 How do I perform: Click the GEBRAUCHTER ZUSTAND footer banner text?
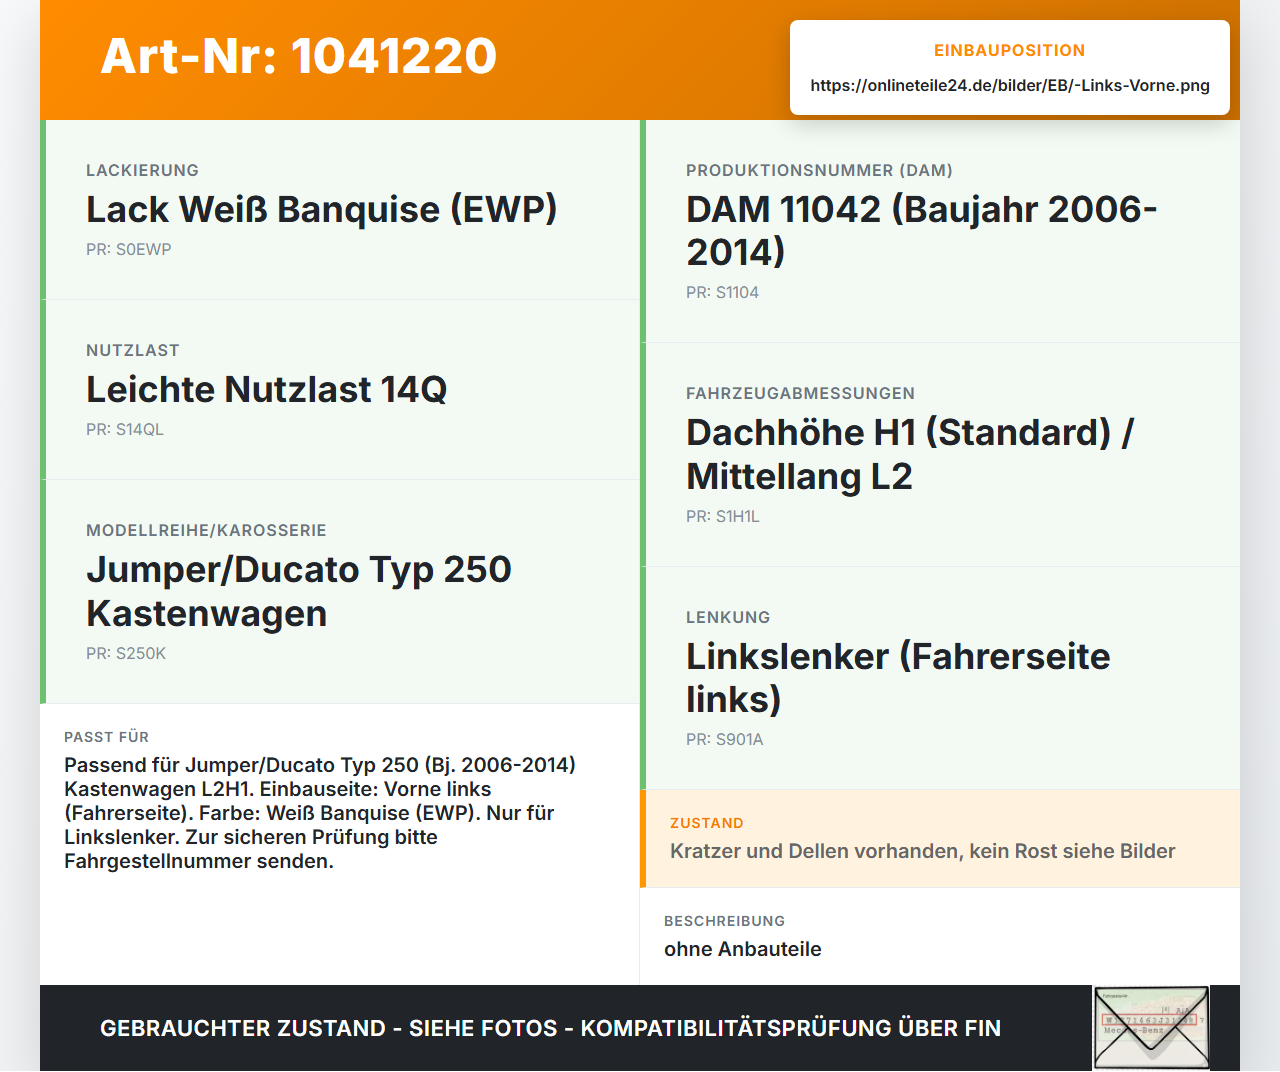tap(550, 1028)
